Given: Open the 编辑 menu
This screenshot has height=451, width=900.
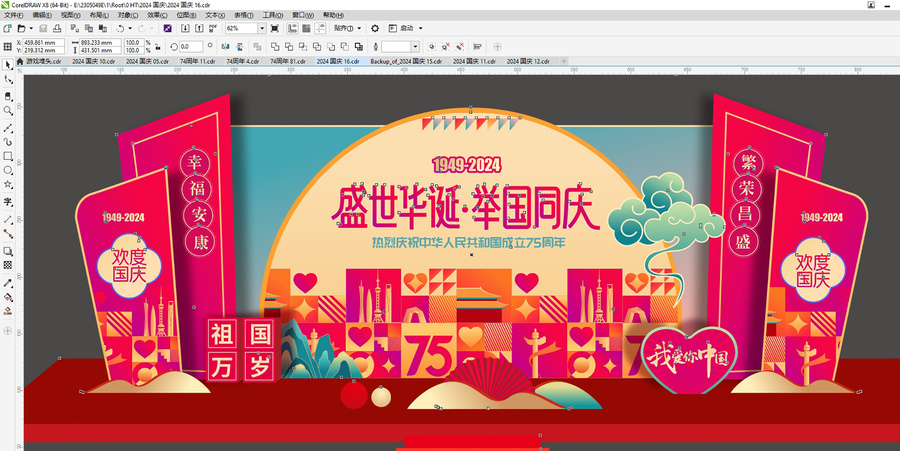Looking at the screenshot, I should click(42, 15).
